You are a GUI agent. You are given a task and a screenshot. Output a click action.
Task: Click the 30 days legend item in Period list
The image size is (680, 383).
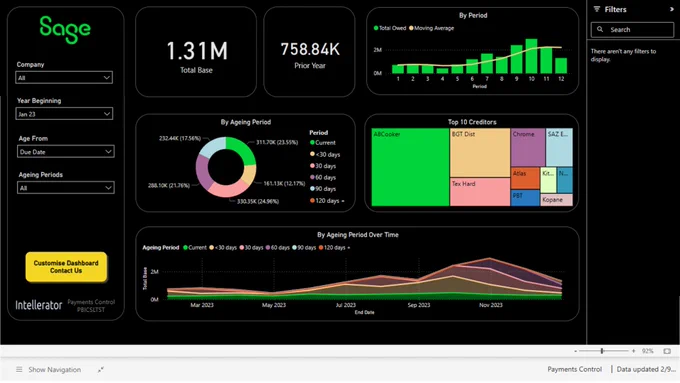[323, 166]
